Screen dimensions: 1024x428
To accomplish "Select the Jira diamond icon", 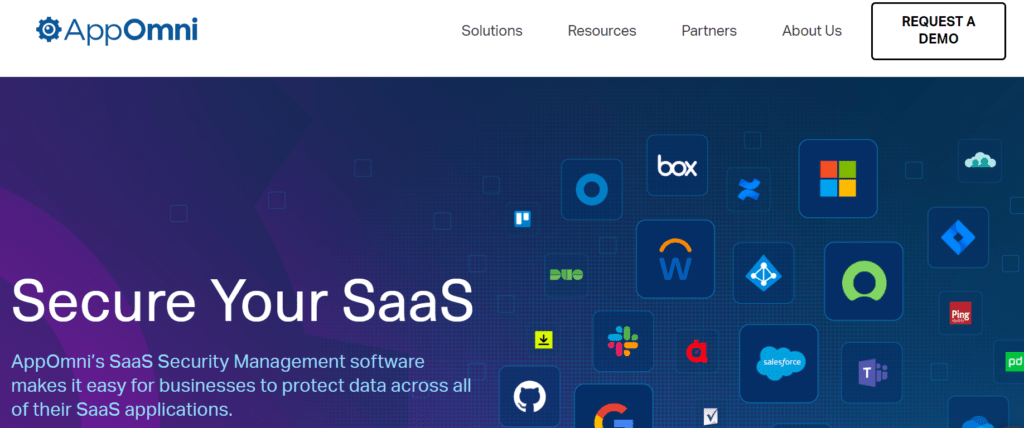I will coord(958,237).
